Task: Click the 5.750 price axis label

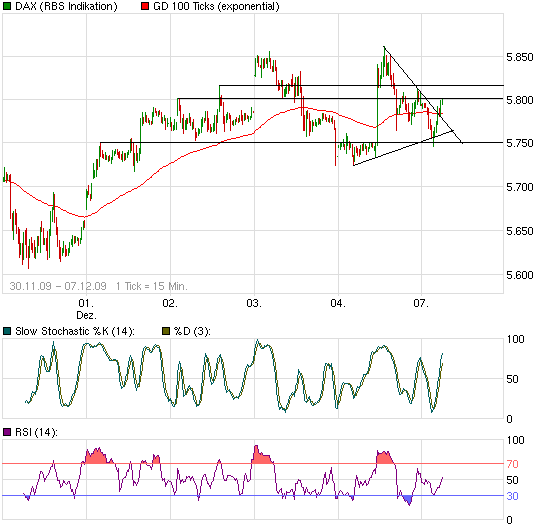Action: (x=519, y=143)
